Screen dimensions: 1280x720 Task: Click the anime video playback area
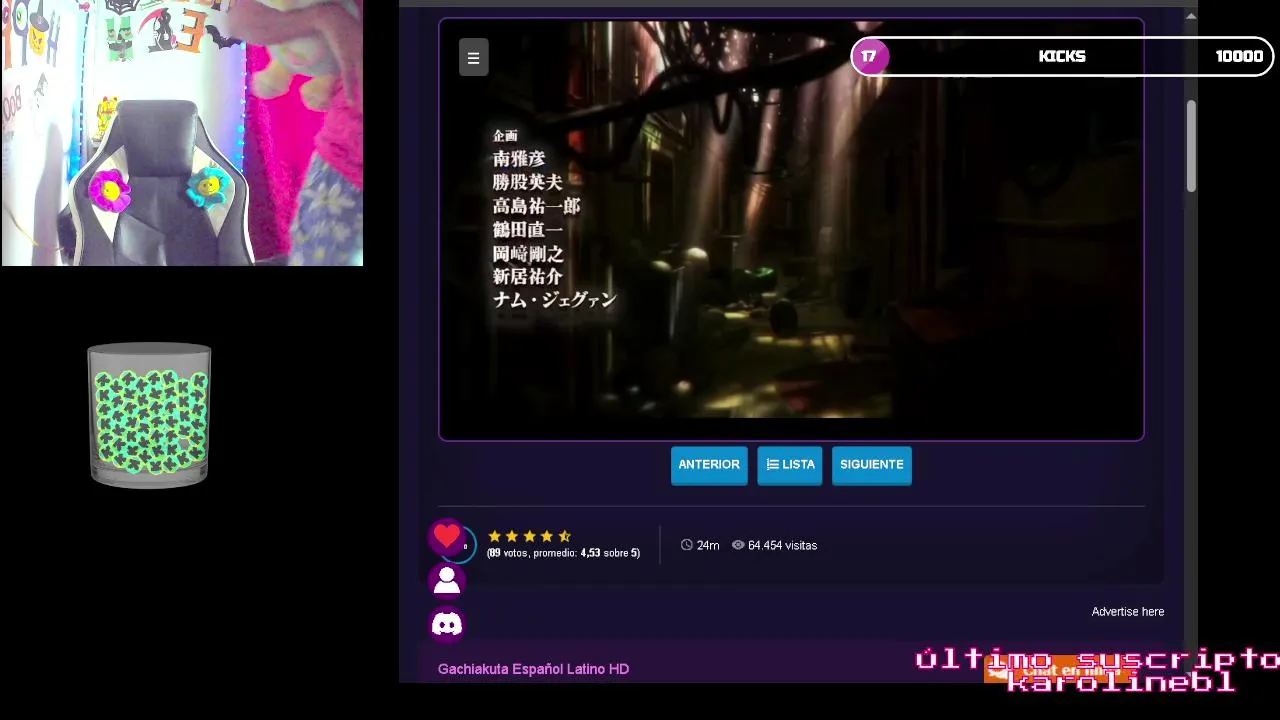[791, 229]
